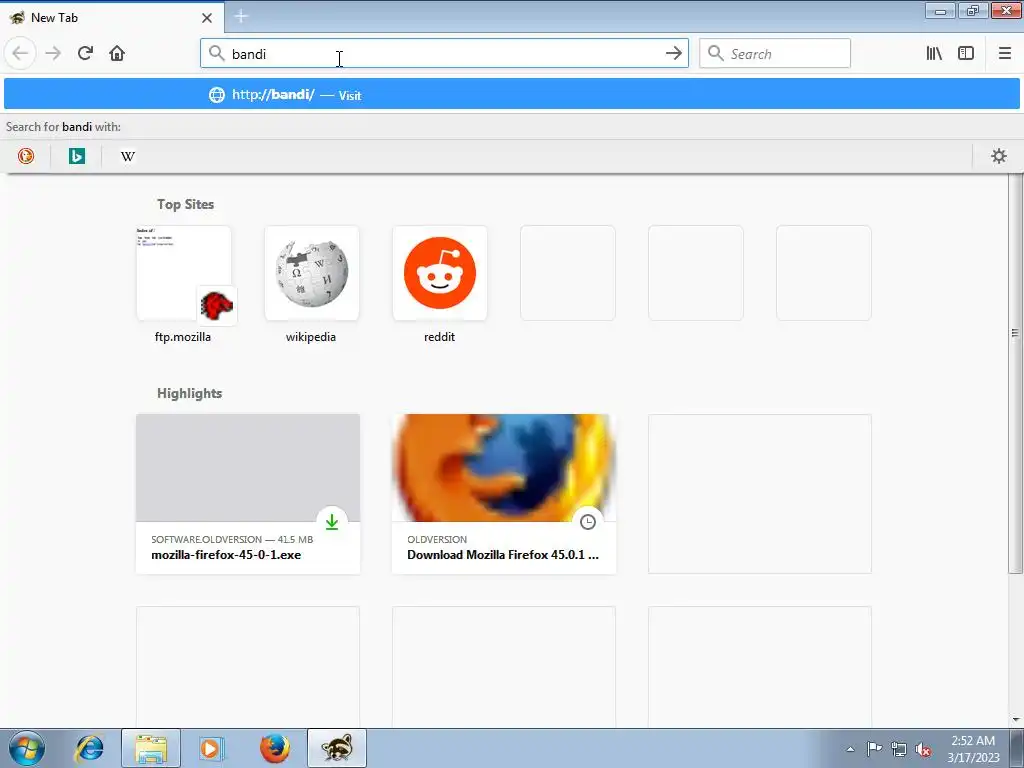This screenshot has height=768, width=1024.
Task: Open mozilla-firefox-45-0-1.exe highlight card
Action: (x=248, y=494)
